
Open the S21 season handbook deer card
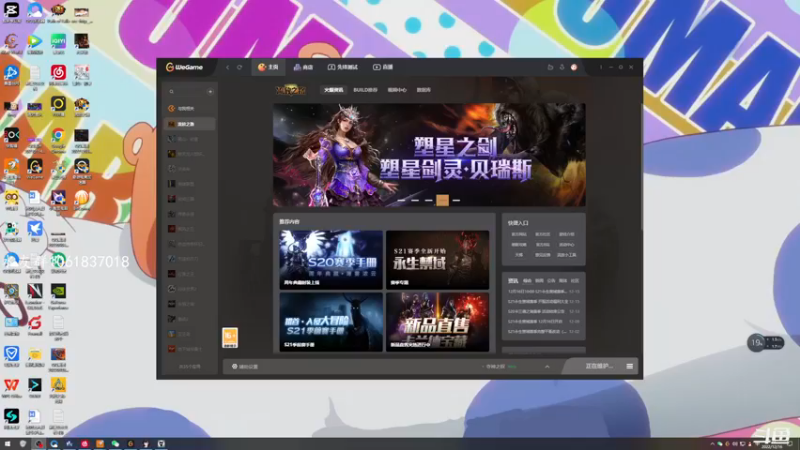click(x=331, y=322)
